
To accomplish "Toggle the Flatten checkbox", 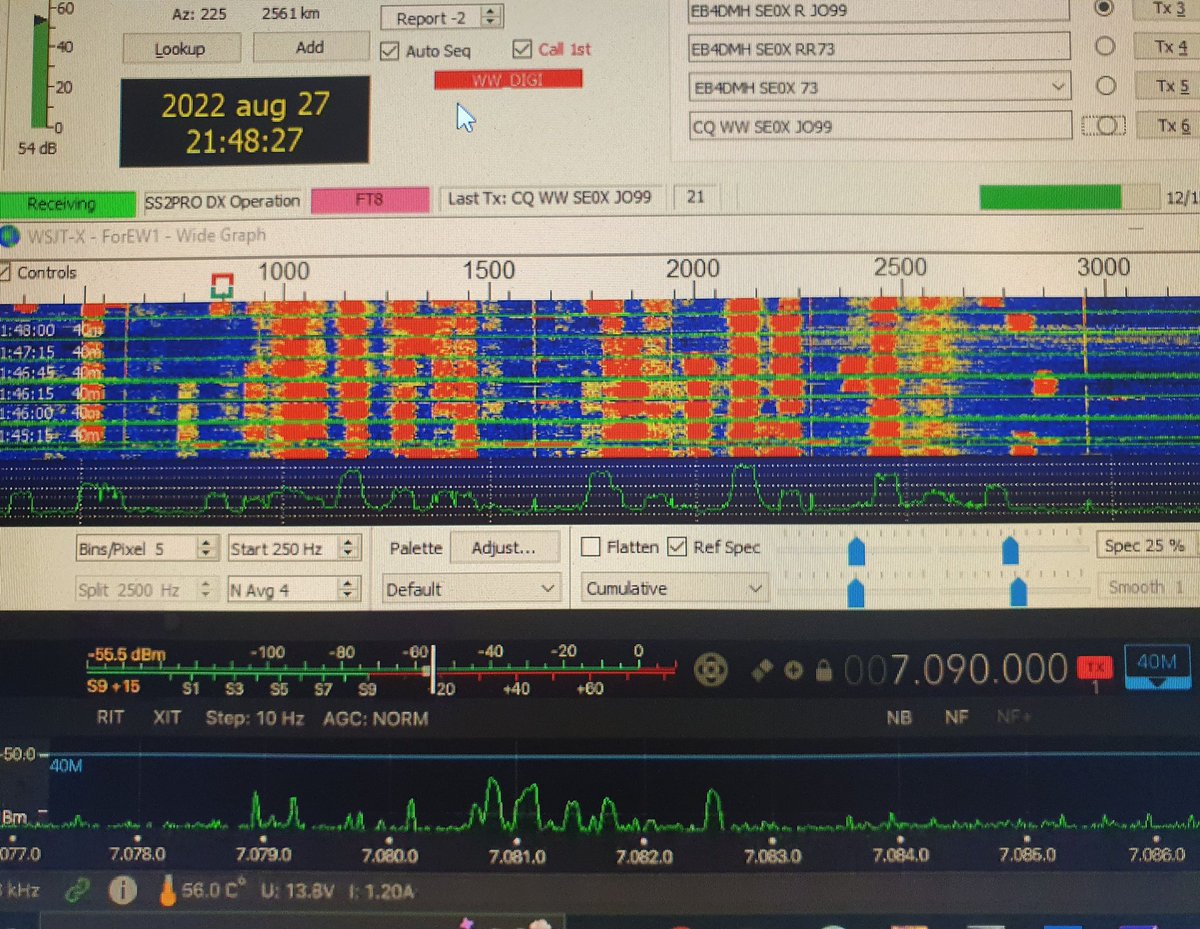I will point(590,547).
